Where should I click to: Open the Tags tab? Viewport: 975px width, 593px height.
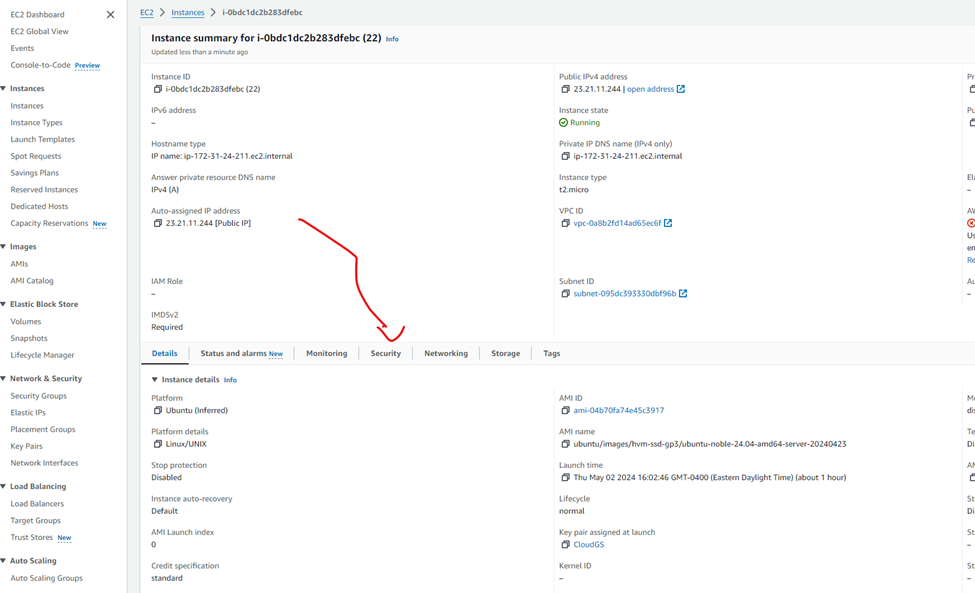click(552, 353)
